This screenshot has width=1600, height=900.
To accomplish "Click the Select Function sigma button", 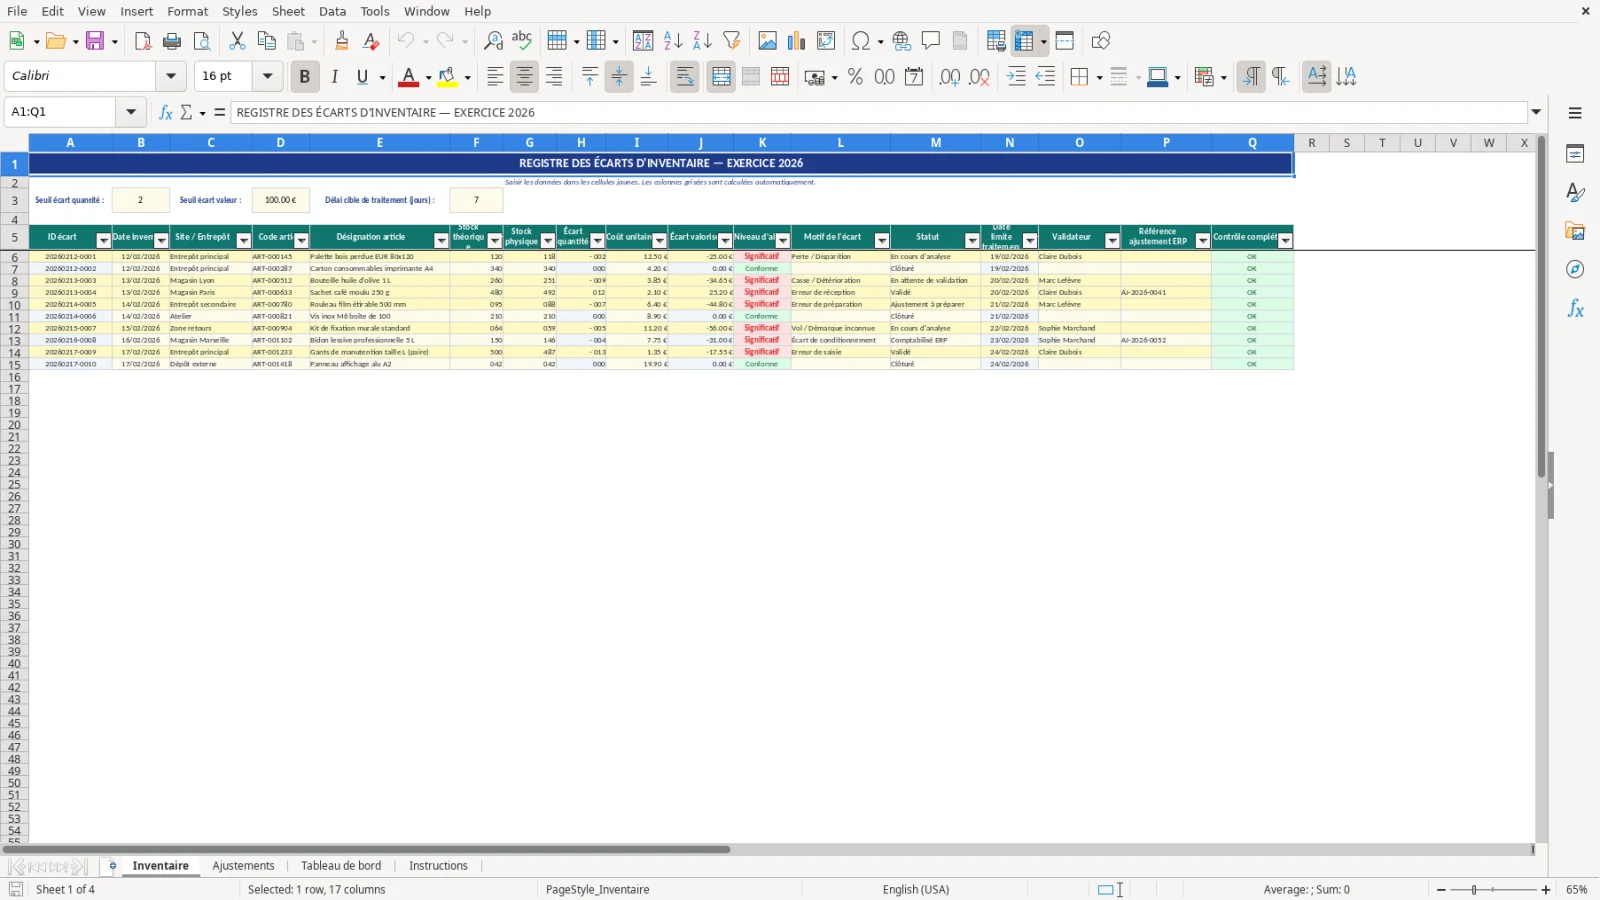I will click(187, 112).
